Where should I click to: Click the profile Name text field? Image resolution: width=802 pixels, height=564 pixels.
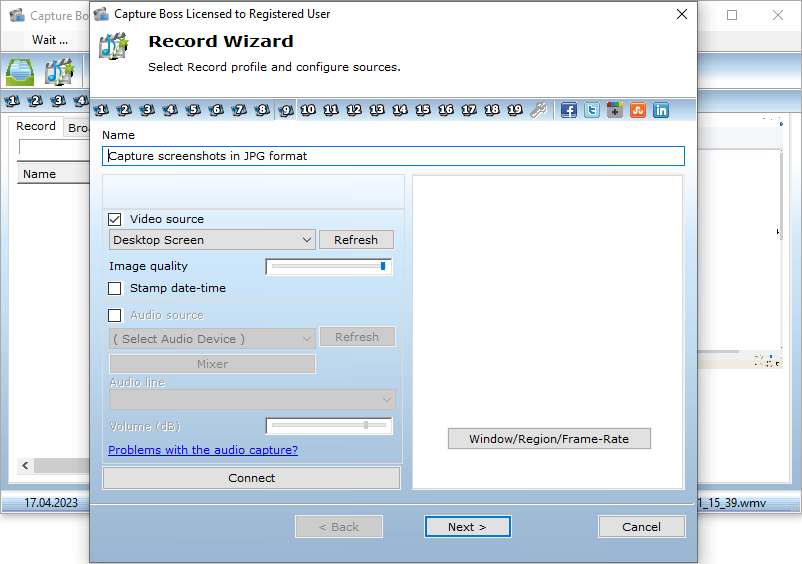click(x=393, y=156)
